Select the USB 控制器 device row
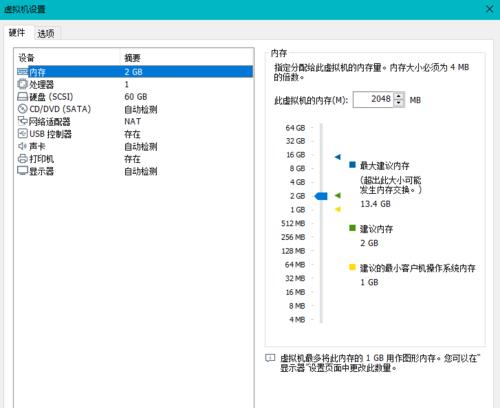This screenshot has width=500, height=408. coord(135,134)
